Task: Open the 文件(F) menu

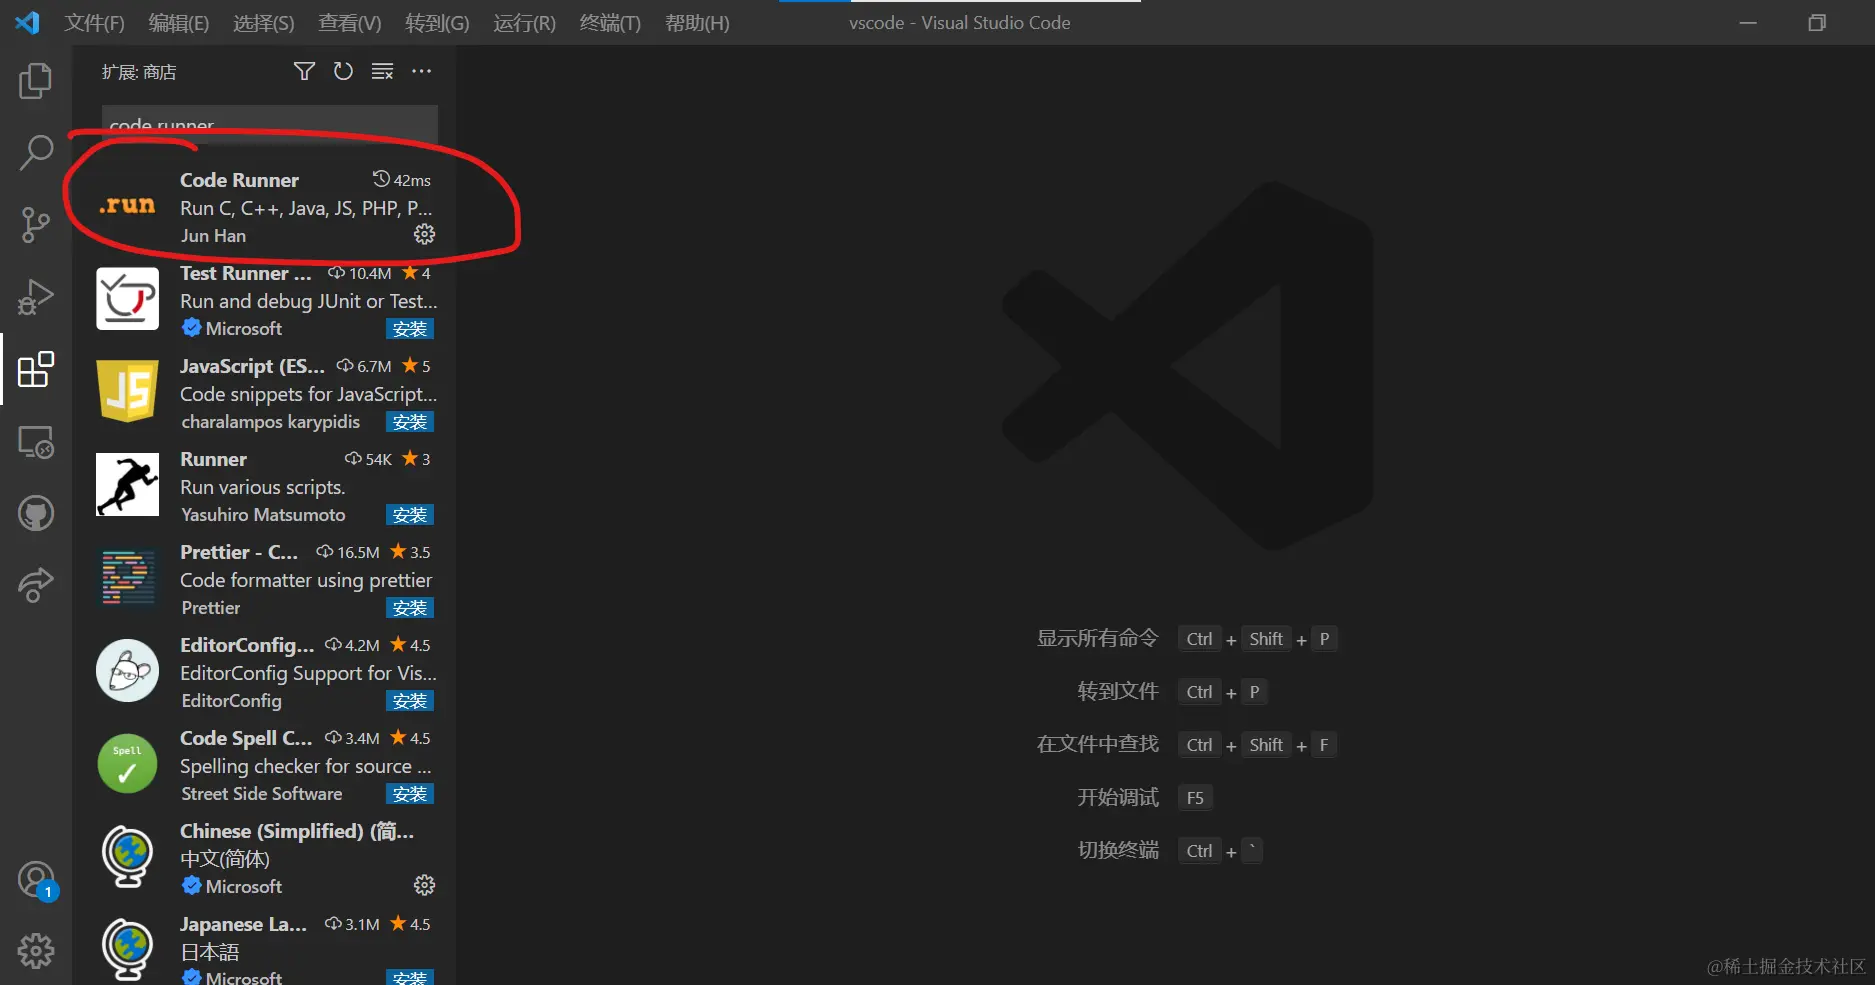Action: (93, 22)
